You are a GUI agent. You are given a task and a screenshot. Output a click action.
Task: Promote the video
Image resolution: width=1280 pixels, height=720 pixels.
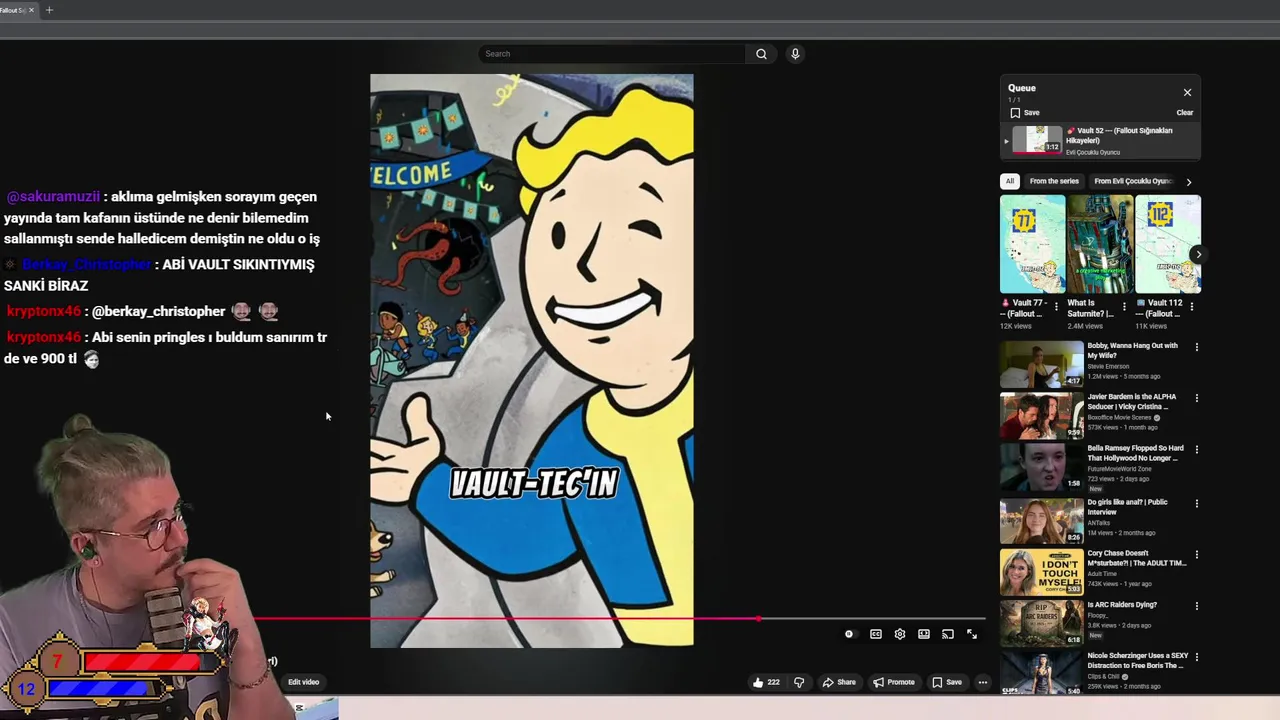pyautogui.click(x=893, y=682)
